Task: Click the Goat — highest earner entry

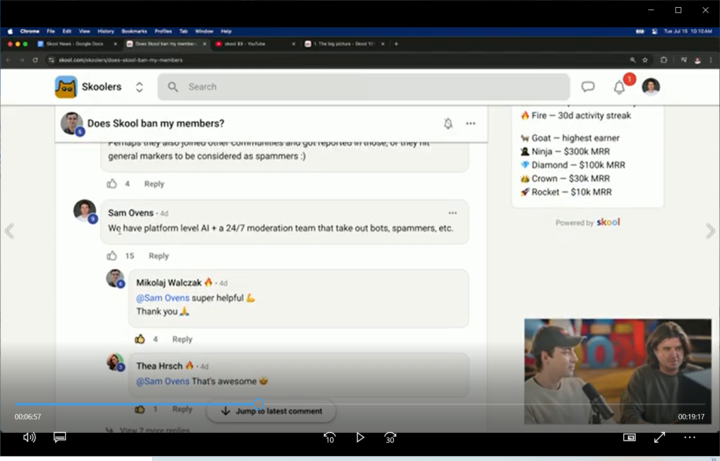Action: [570, 138]
